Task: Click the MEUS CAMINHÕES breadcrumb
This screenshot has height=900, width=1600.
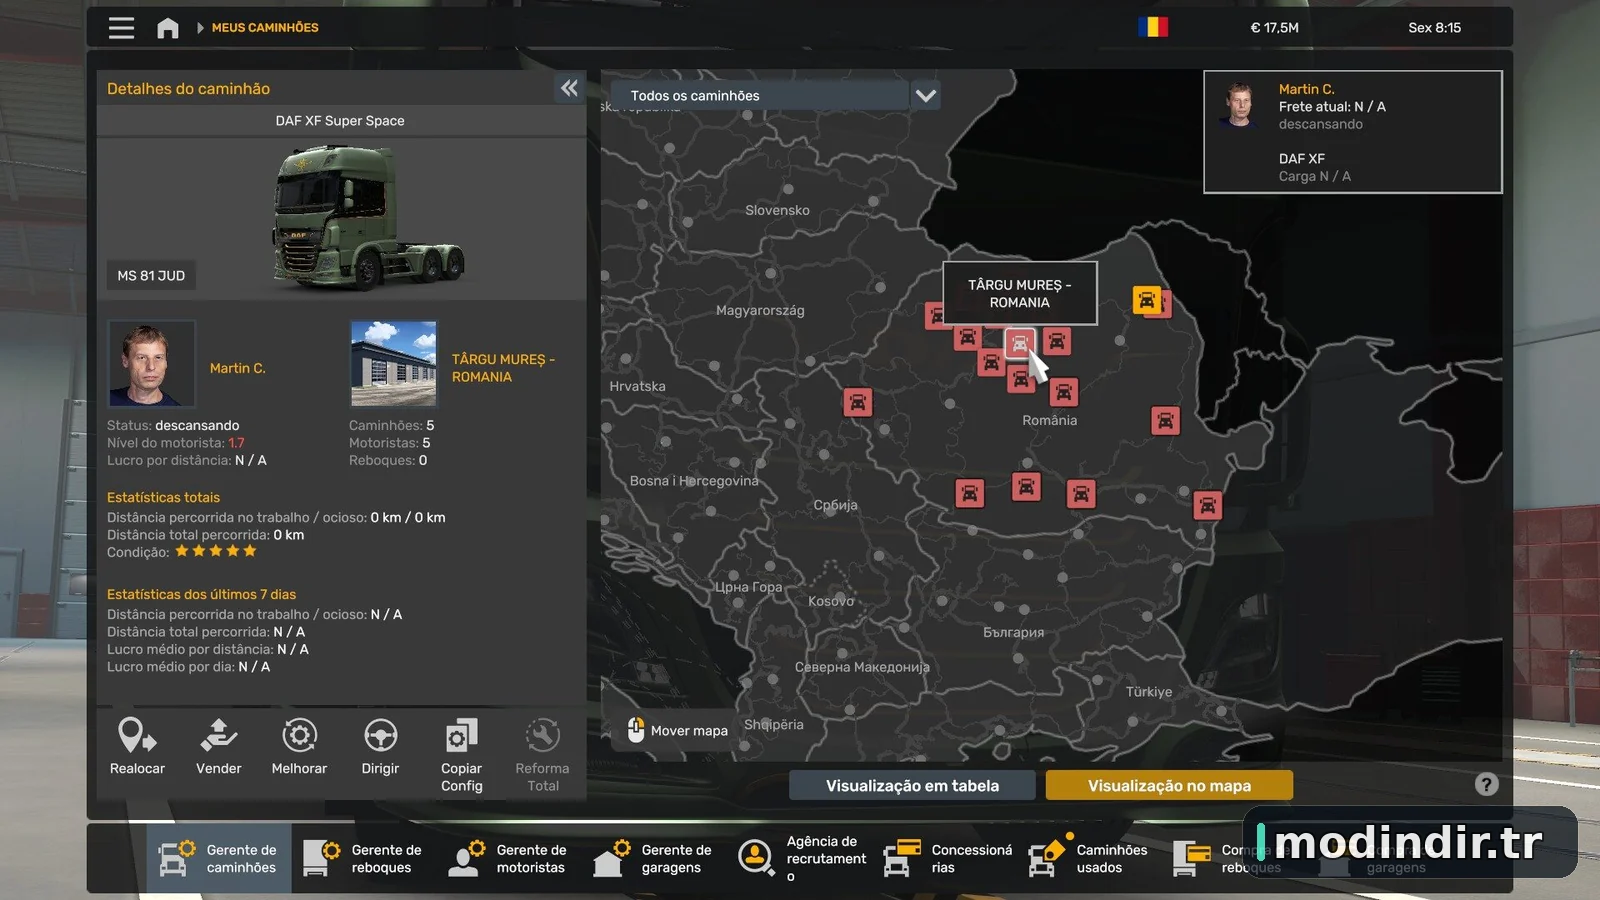Action: 265,28
